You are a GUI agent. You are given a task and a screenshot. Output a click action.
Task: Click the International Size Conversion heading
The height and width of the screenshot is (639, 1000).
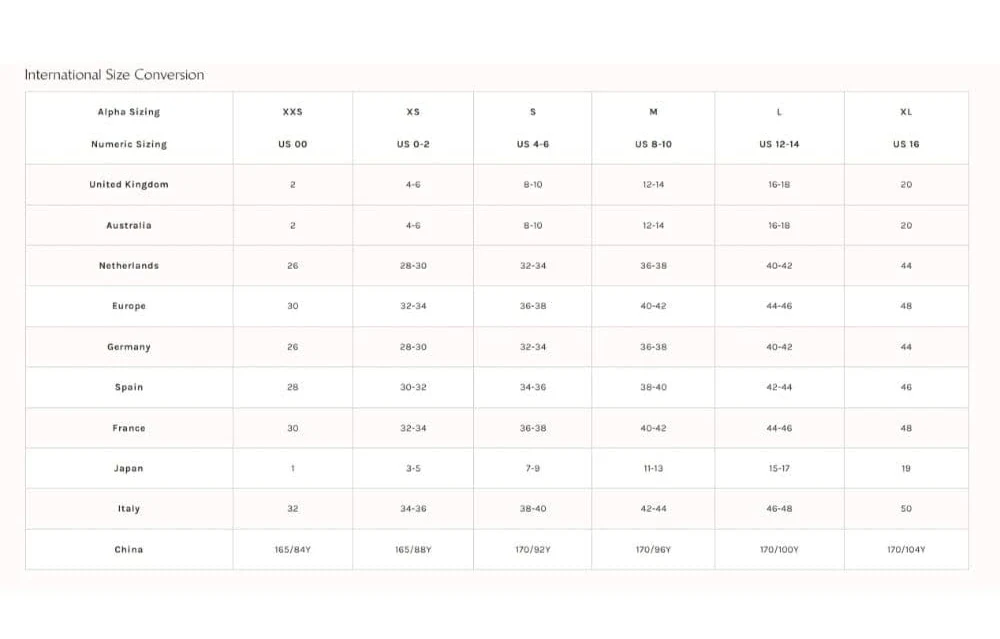114,75
